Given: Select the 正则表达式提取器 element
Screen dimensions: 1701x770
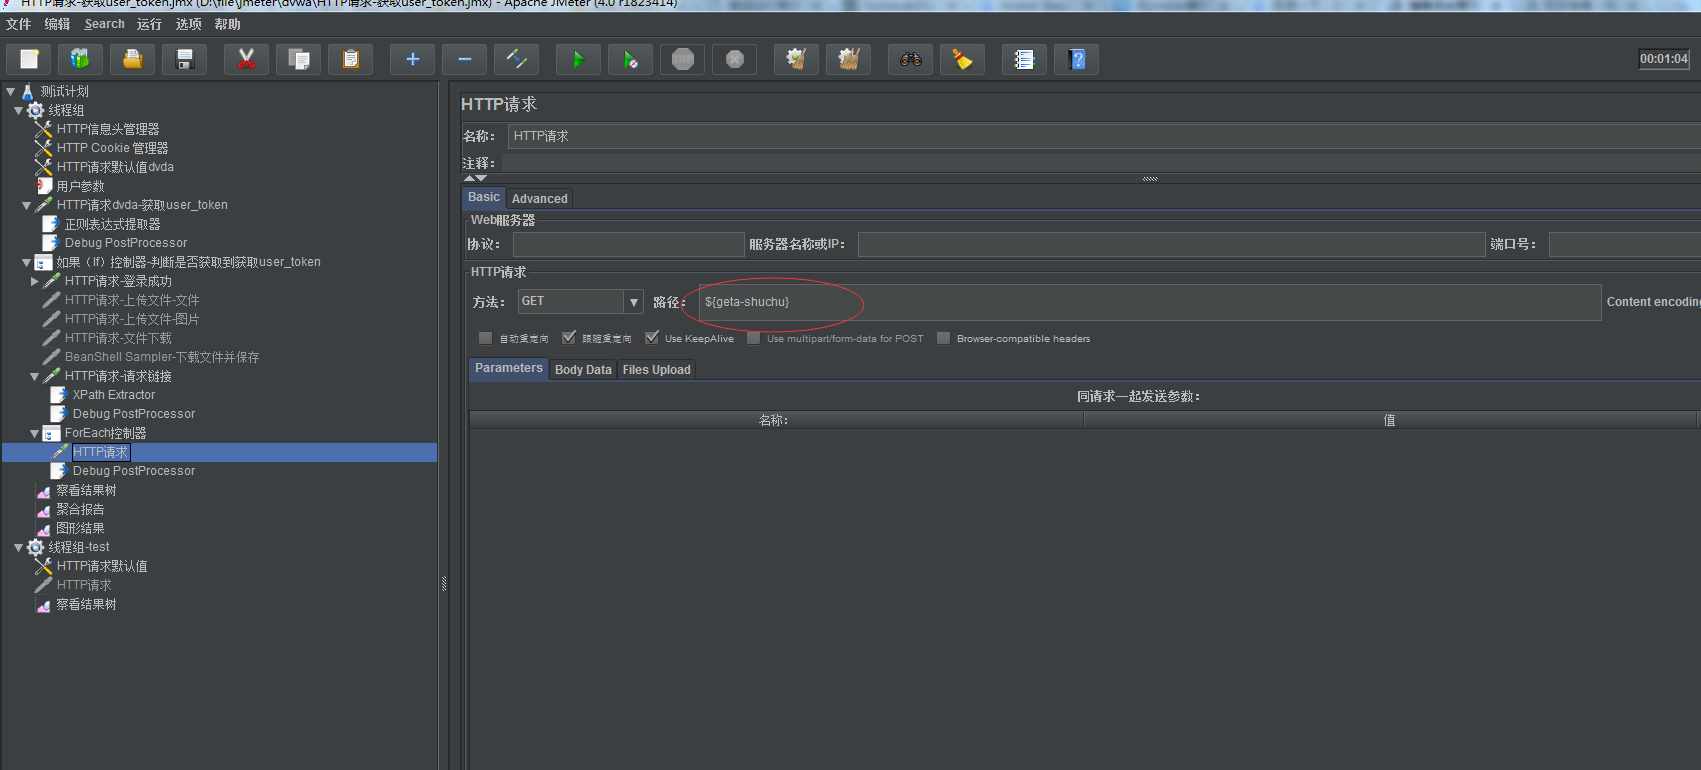Looking at the screenshot, I should click(112, 224).
